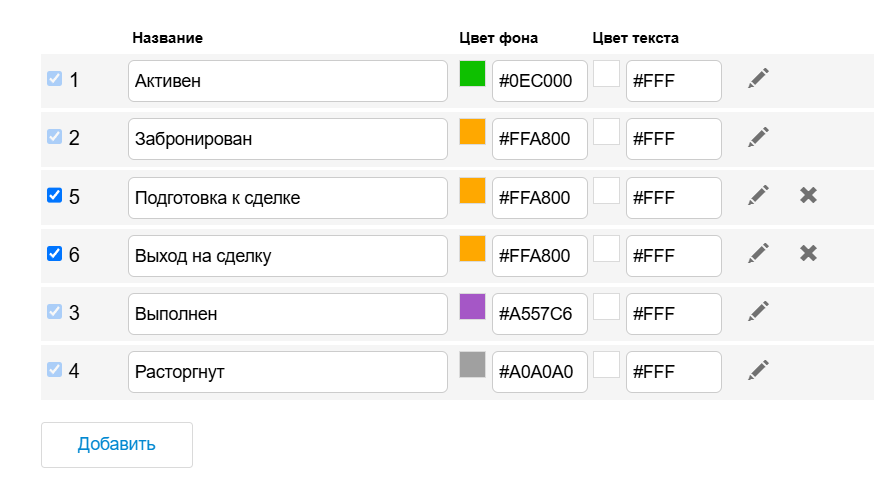The height and width of the screenshot is (488, 874).
Task: Focus the #0EC000 background color field
Action: pyautogui.click(x=539, y=81)
